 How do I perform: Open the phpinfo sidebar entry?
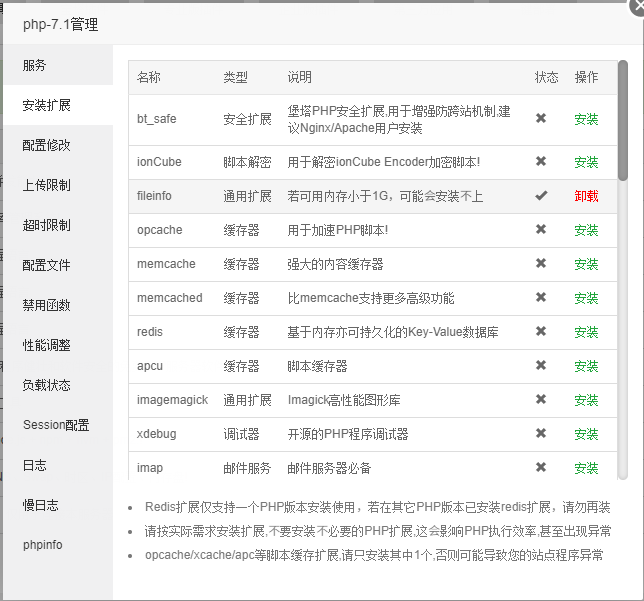pyautogui.click(x=43, y=545)
